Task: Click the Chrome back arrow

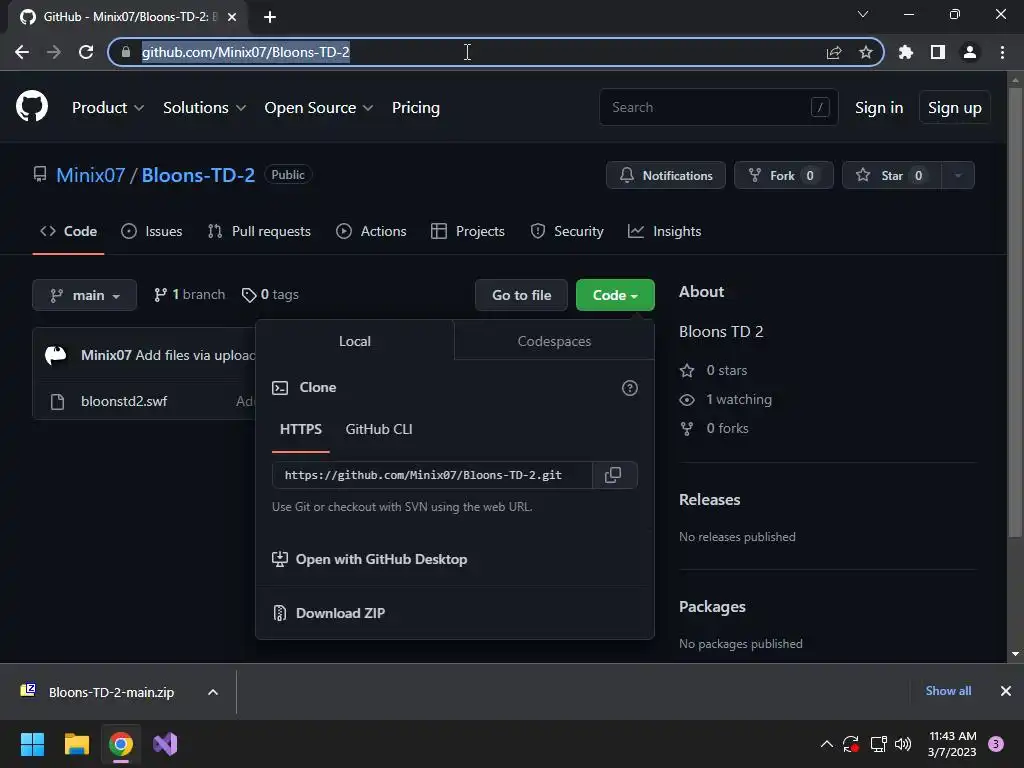Action: (x=22, y=52)
